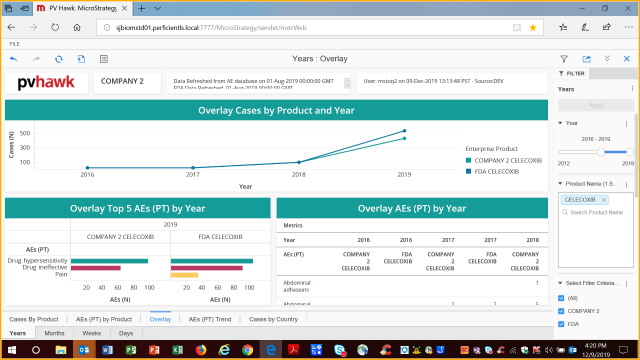The image size is (640, 360).
Task: Click the Year slider right handle at 2019
Action: [x=630, y=152]
